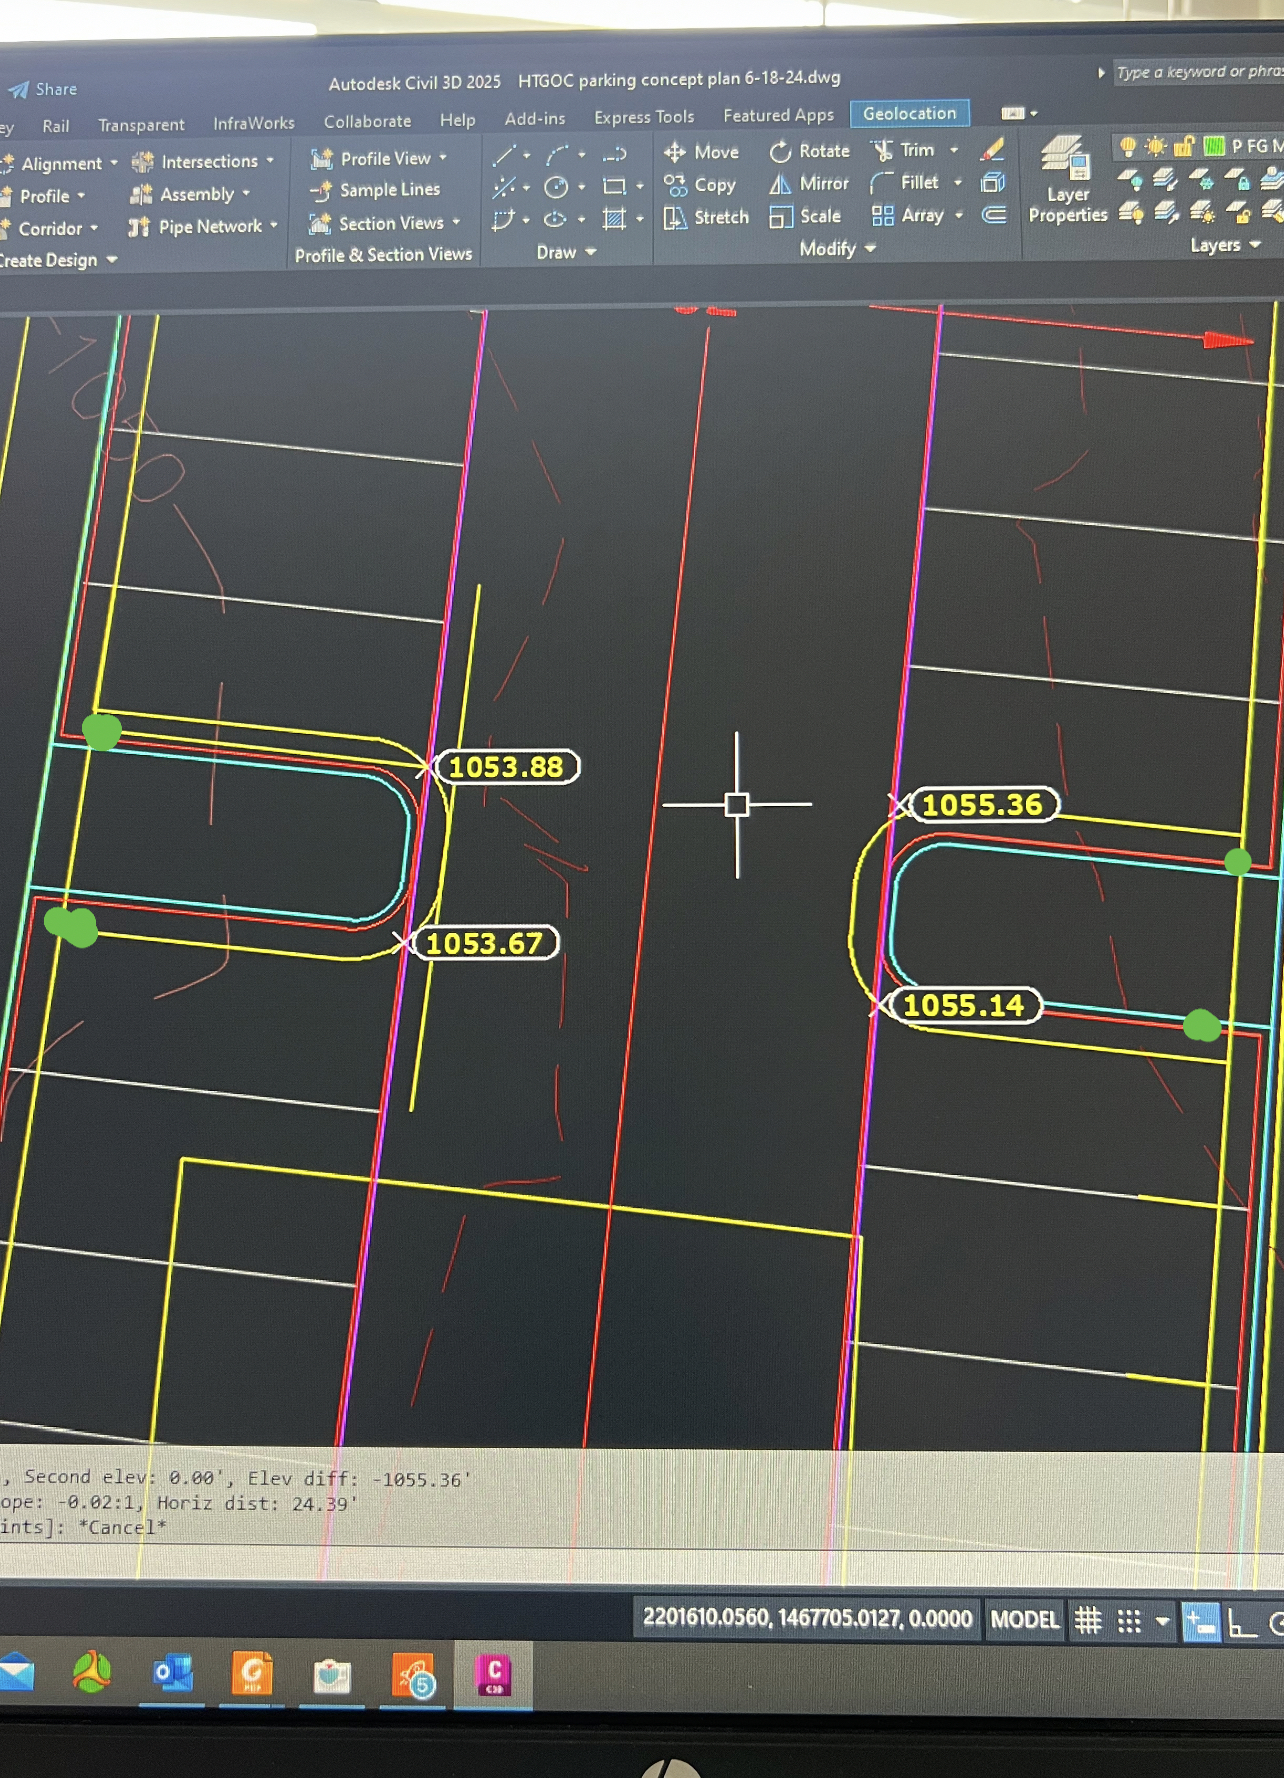Toggle grid display in status bar
Image resolution: width=1284 pixels, height=1778 pixels.
coord(1088,1620)
